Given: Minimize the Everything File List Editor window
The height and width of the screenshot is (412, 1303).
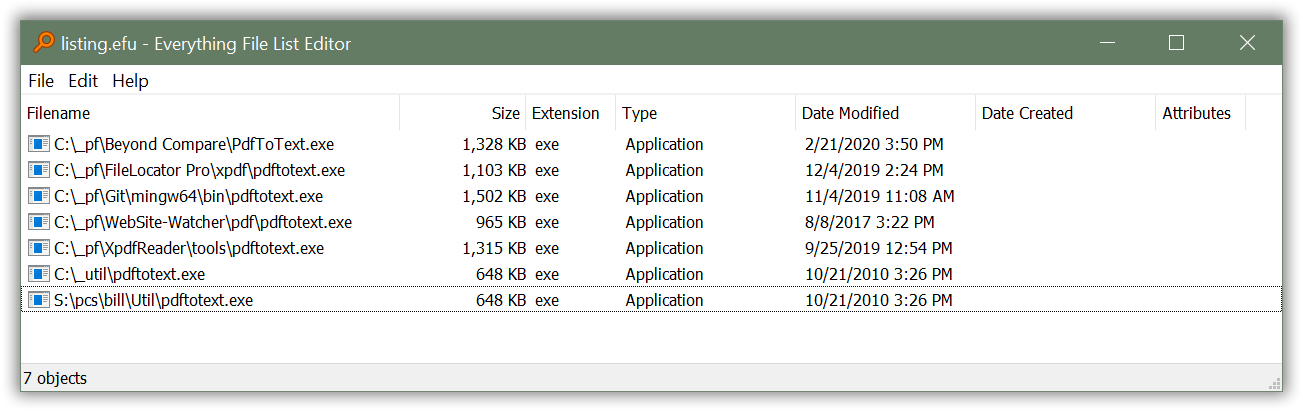Looking at the screenshot, I should click(1106, 43).
